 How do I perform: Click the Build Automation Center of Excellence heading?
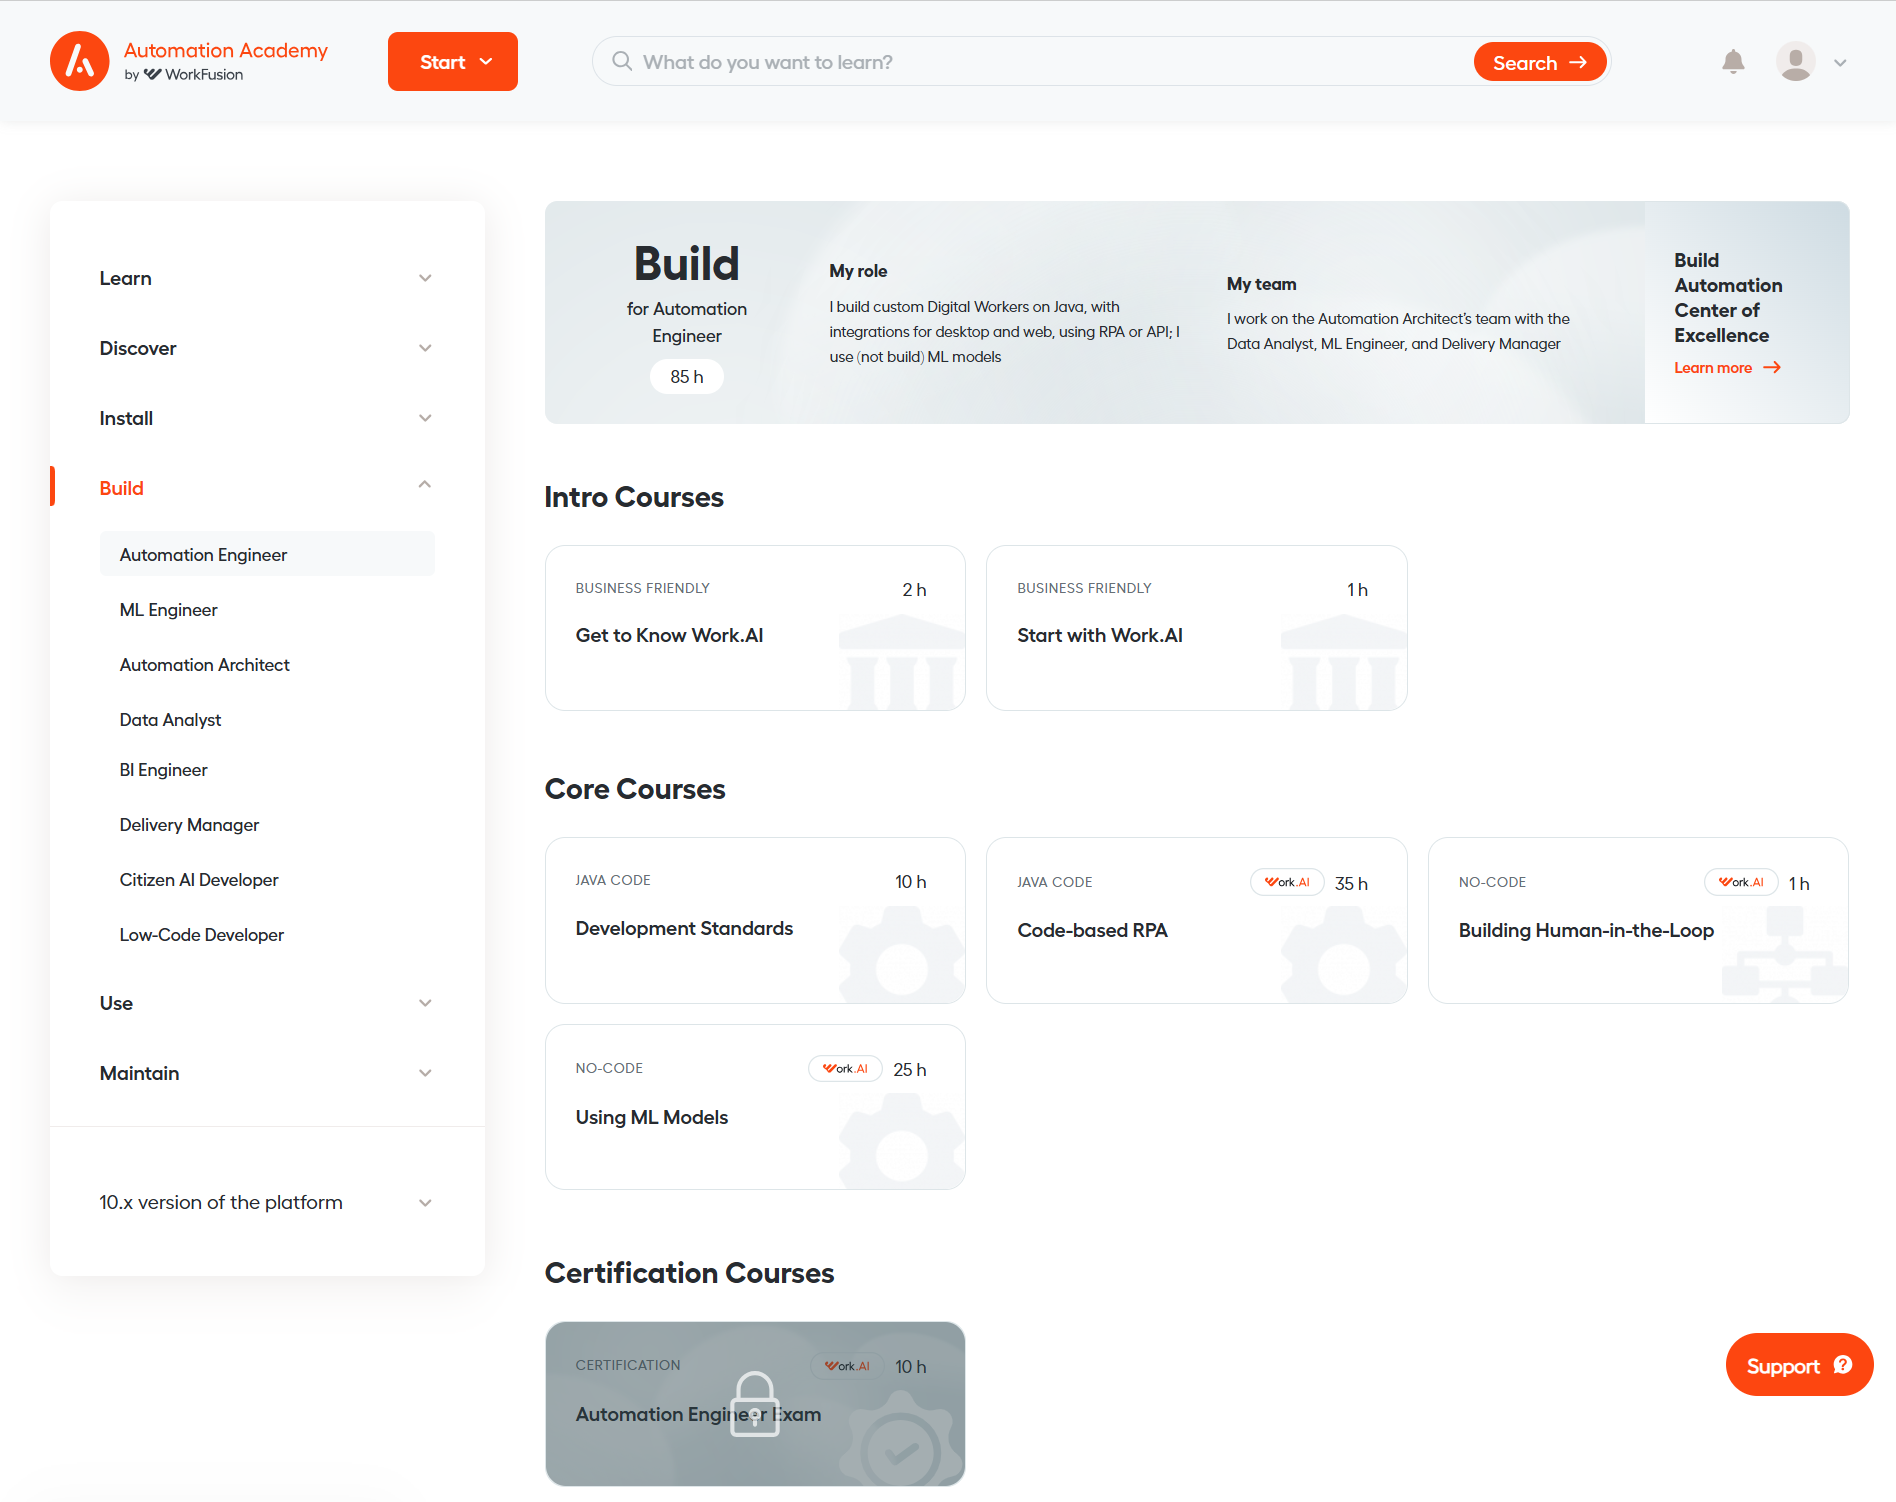point(1728,297)
